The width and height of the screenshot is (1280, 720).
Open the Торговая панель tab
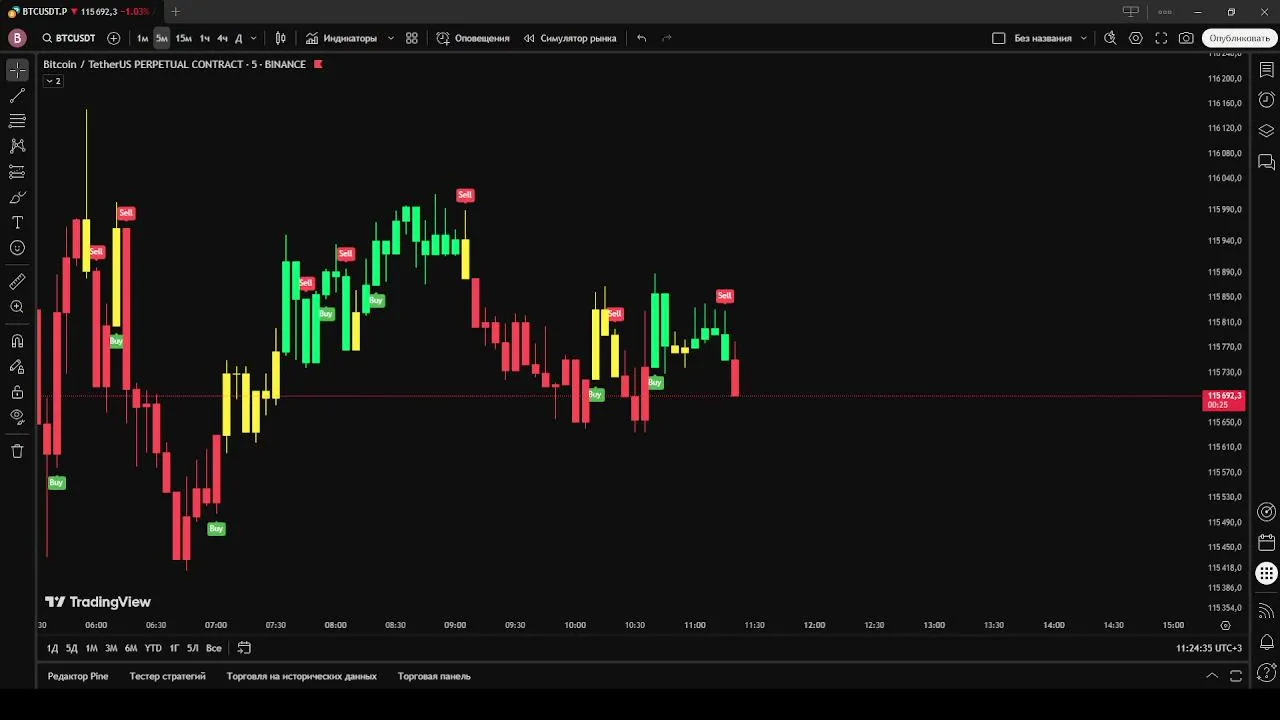[434, 676]
